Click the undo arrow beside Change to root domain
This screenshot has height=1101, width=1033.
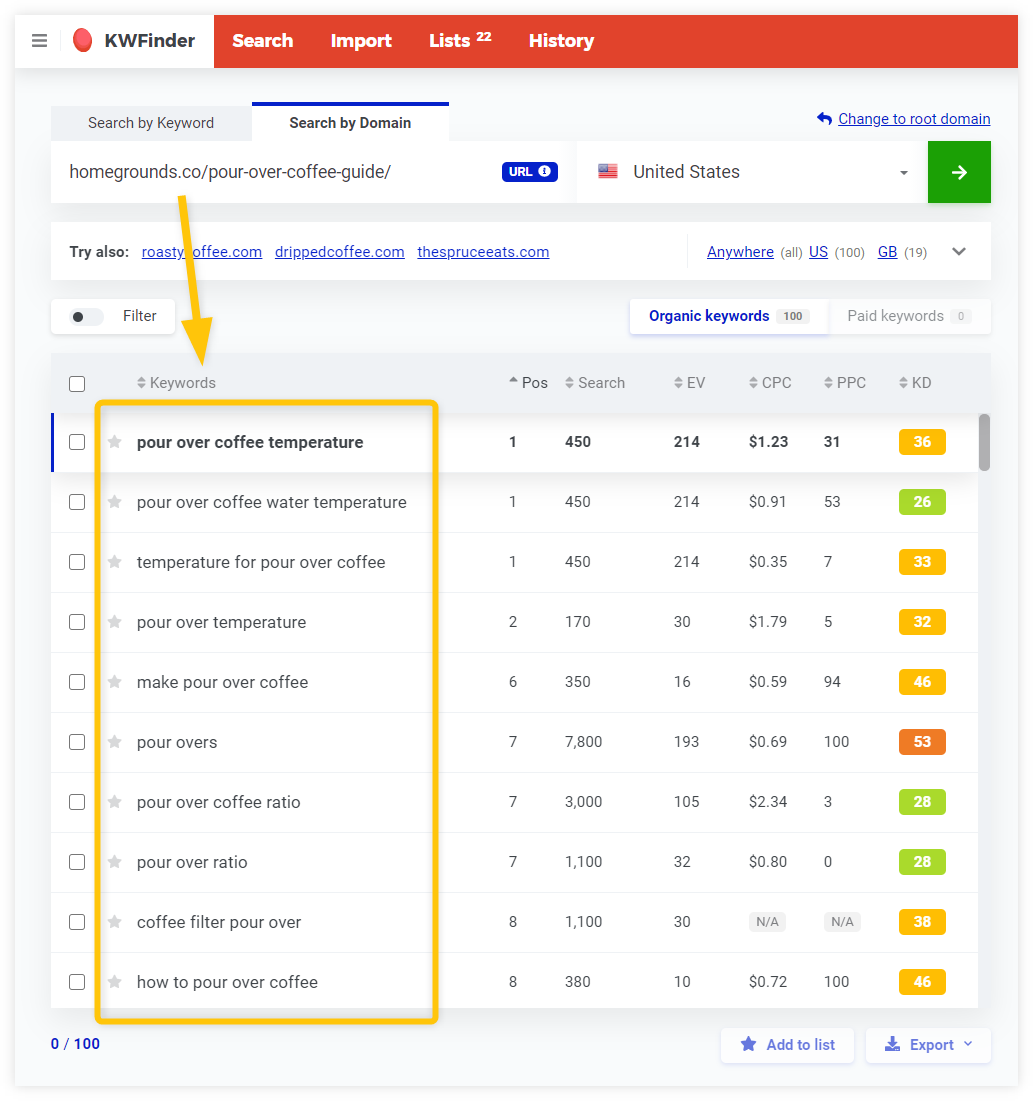click(824, 119)
